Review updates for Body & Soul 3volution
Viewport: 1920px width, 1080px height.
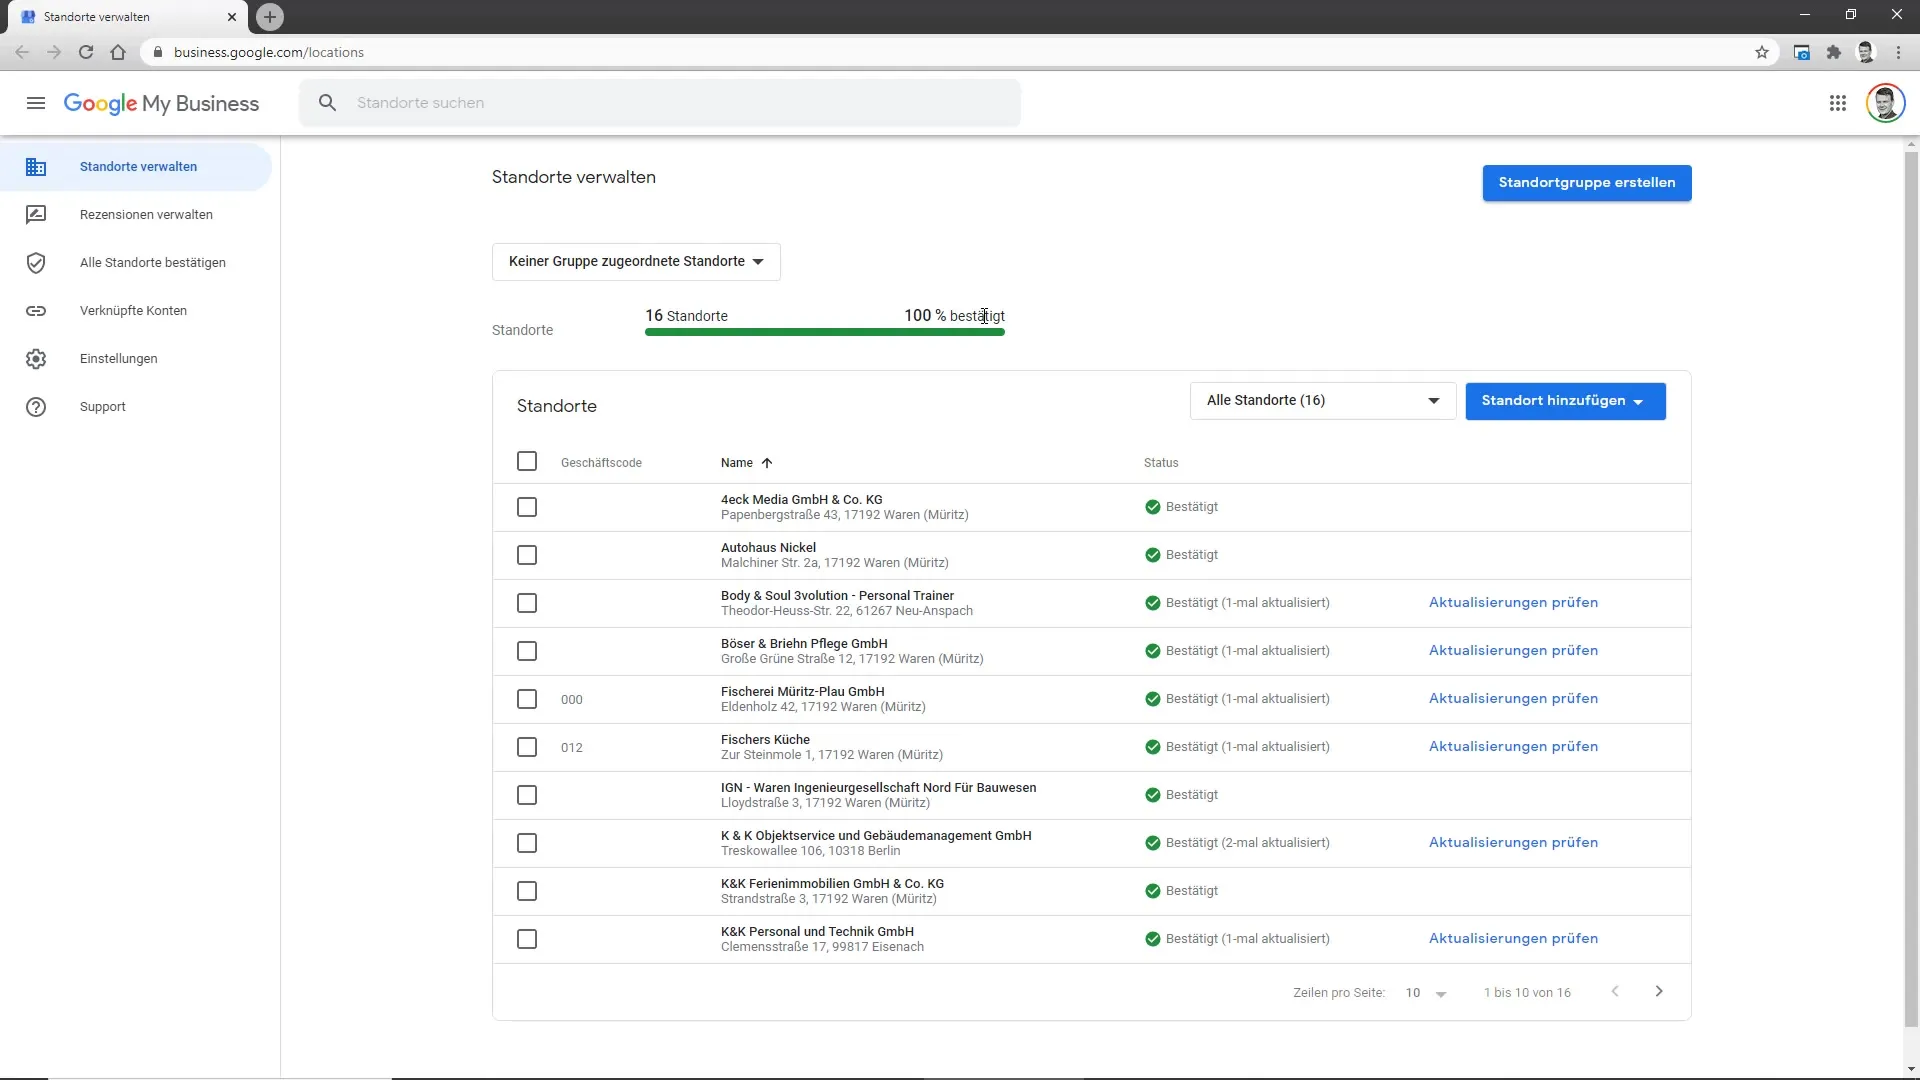click(x=1513, y=603)
